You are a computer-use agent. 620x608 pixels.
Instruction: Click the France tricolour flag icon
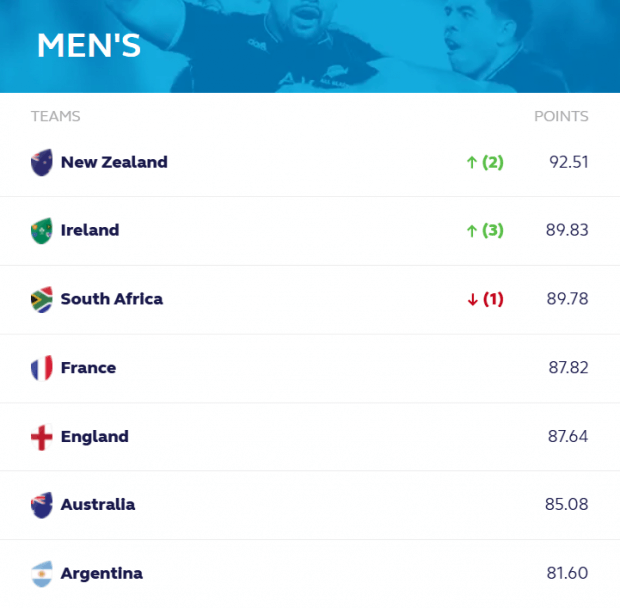click(42, 368)
